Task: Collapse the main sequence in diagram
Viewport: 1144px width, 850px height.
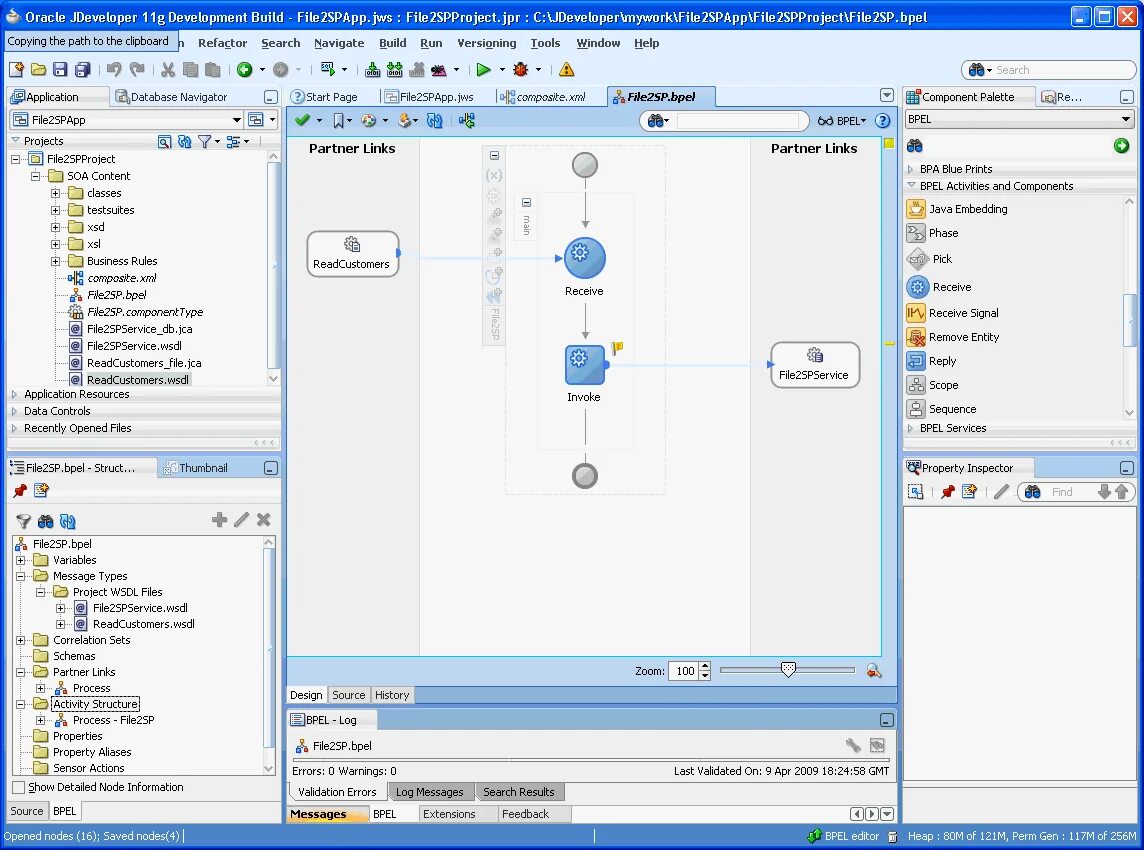Action: pos(526,202)
